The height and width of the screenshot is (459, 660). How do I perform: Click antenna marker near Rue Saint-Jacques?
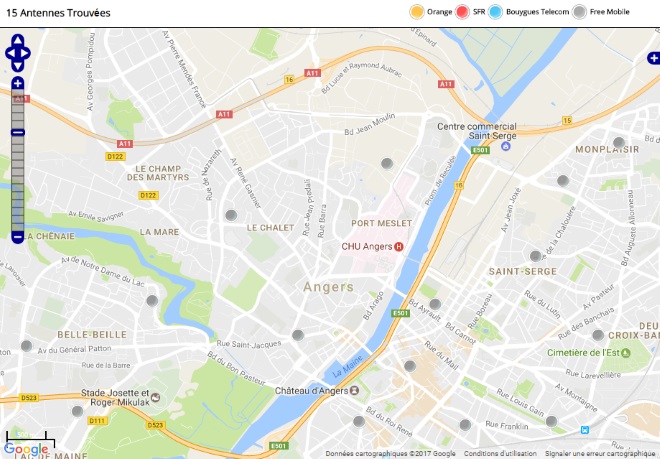pos(298,335)
